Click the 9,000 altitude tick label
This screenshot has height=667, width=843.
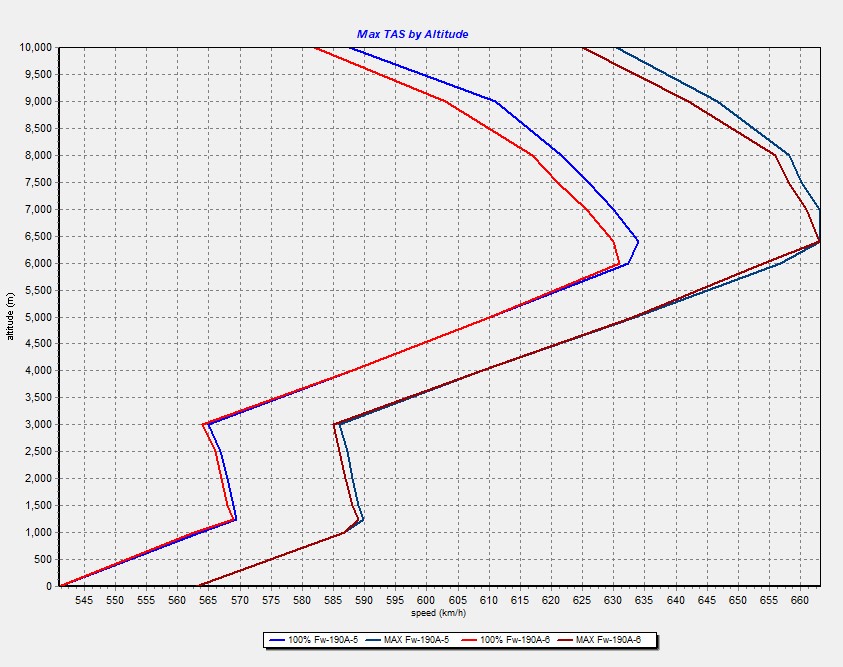[38, 101]
